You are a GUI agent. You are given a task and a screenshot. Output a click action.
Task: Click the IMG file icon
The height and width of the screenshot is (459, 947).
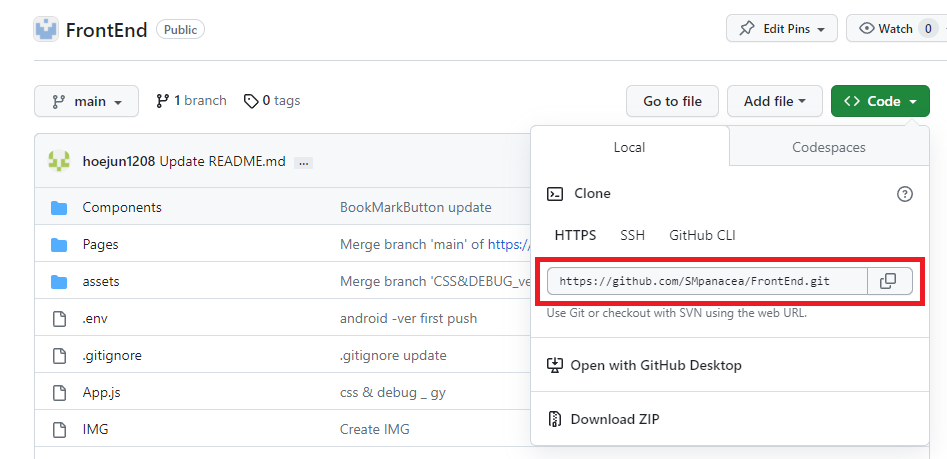[x=59, y=429]
